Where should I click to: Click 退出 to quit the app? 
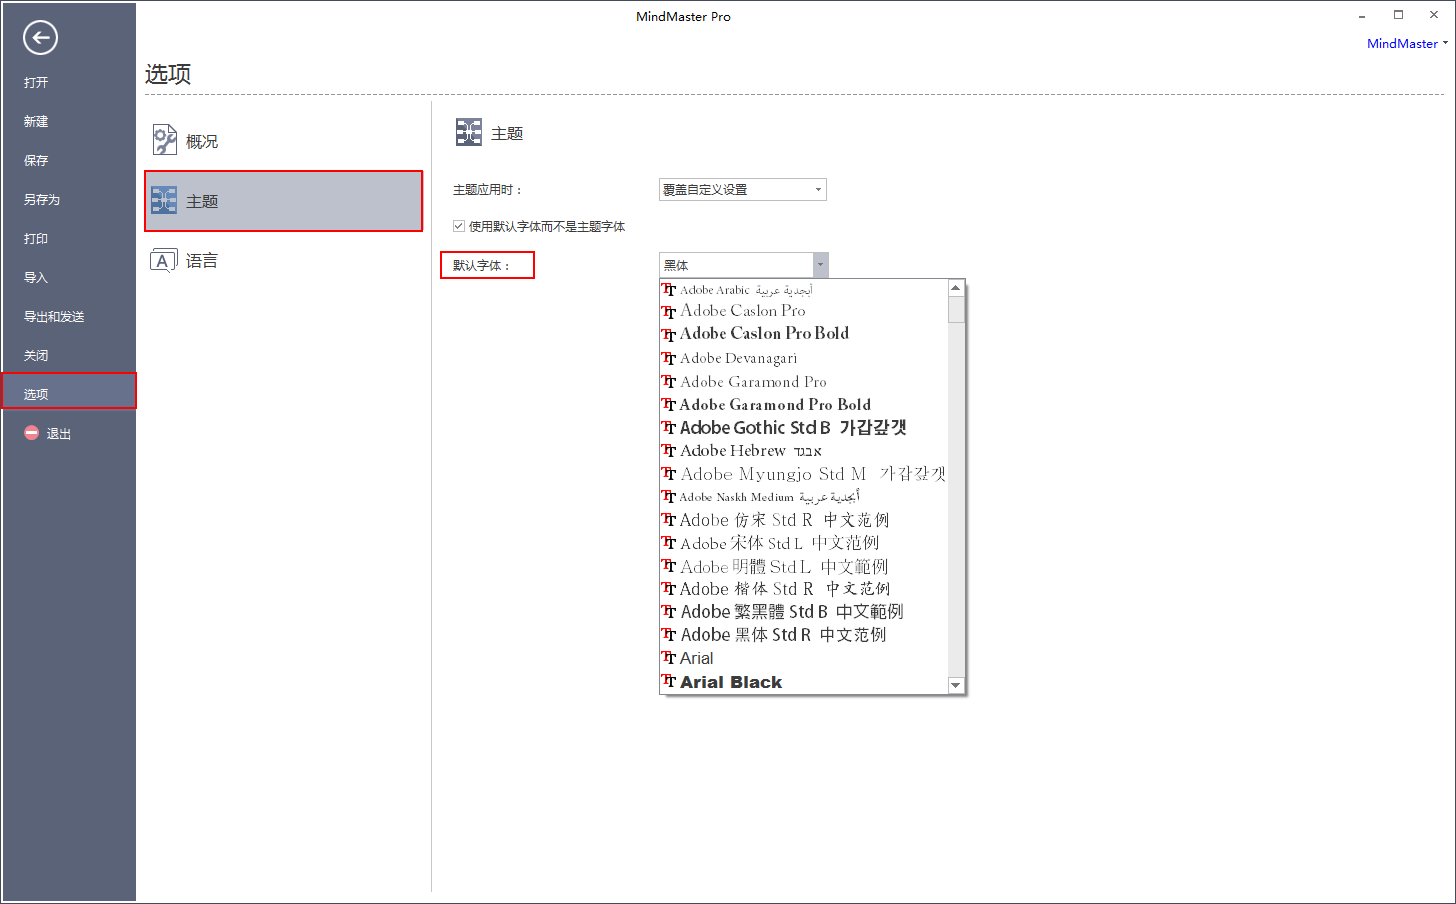(59, 433)
